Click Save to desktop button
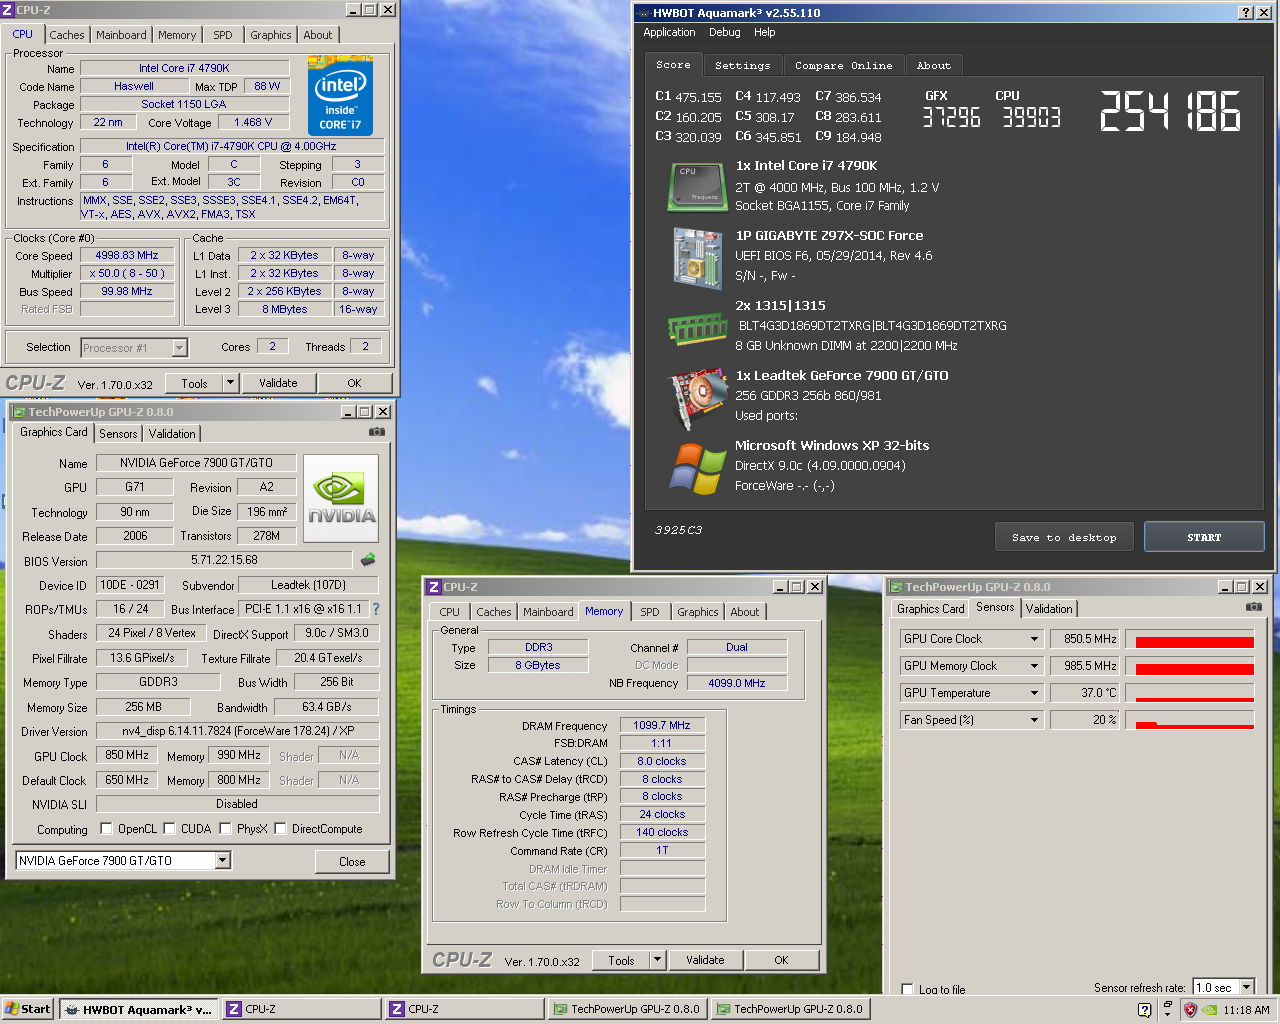 point(1064,537)
